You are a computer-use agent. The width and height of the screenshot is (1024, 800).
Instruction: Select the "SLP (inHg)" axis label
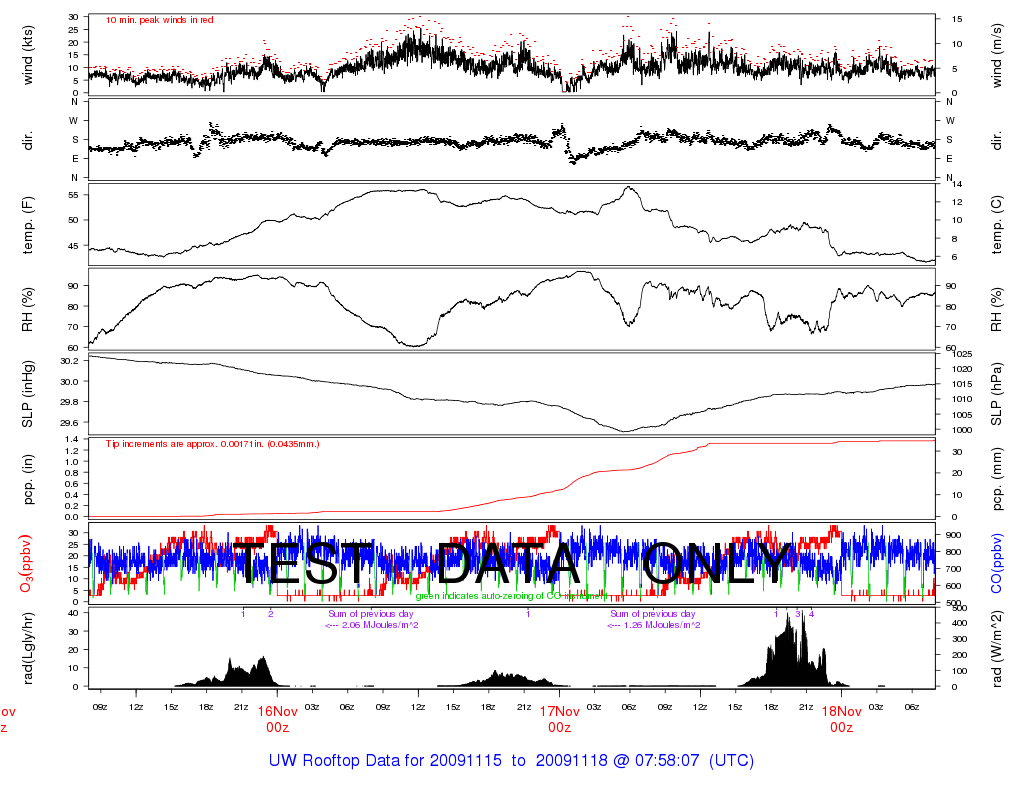(27, 394)
